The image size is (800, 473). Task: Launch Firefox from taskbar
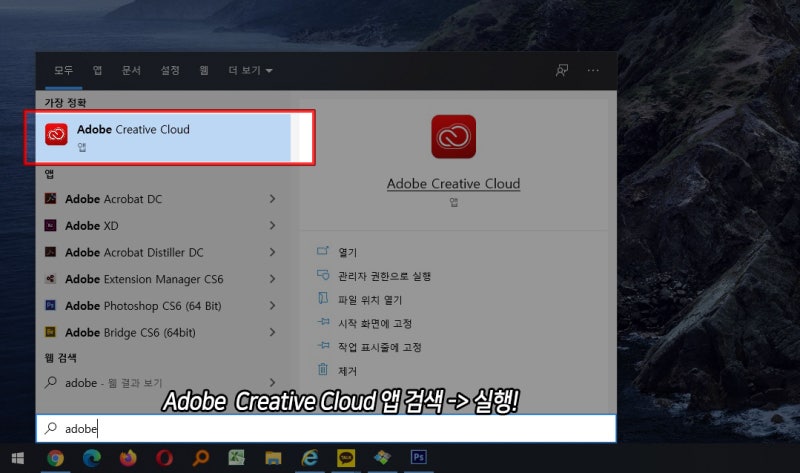pos(128,458)
